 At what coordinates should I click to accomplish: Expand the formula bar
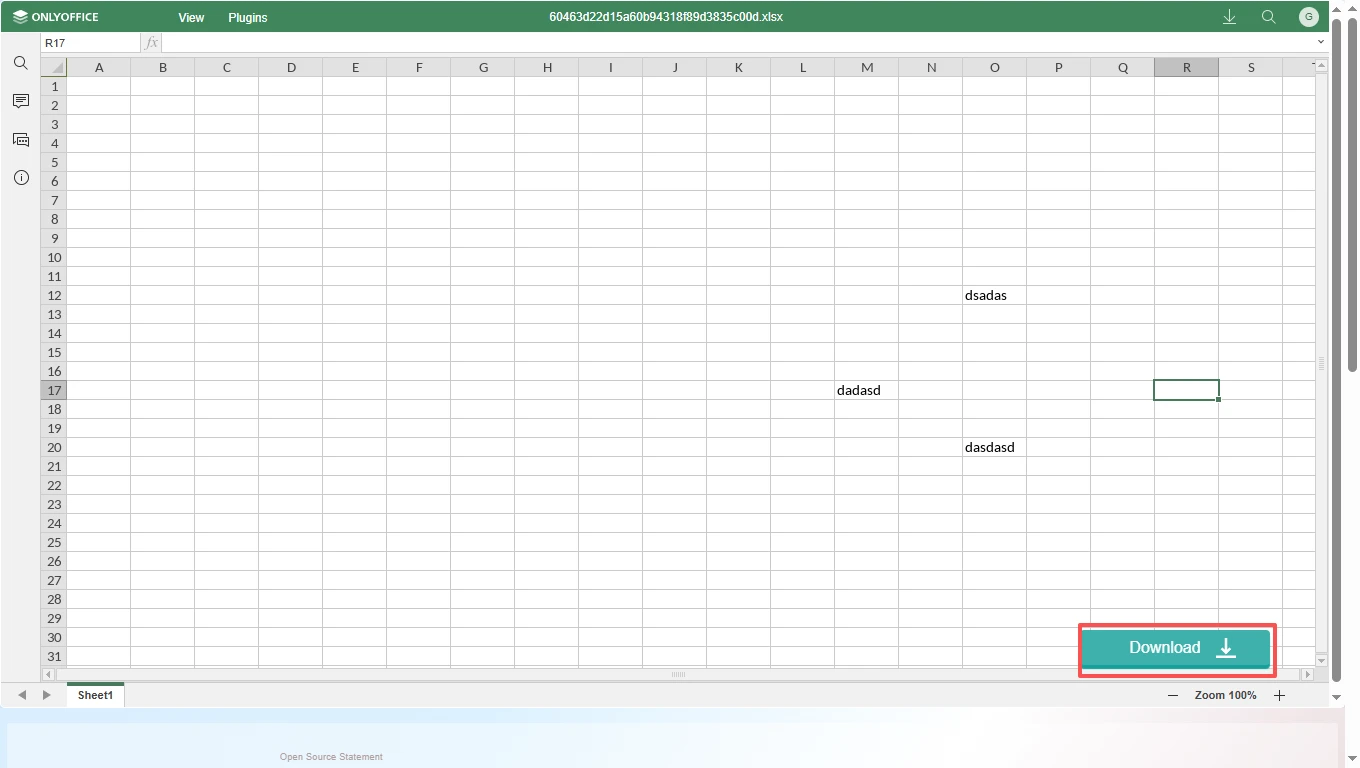tap(1321, 43)
